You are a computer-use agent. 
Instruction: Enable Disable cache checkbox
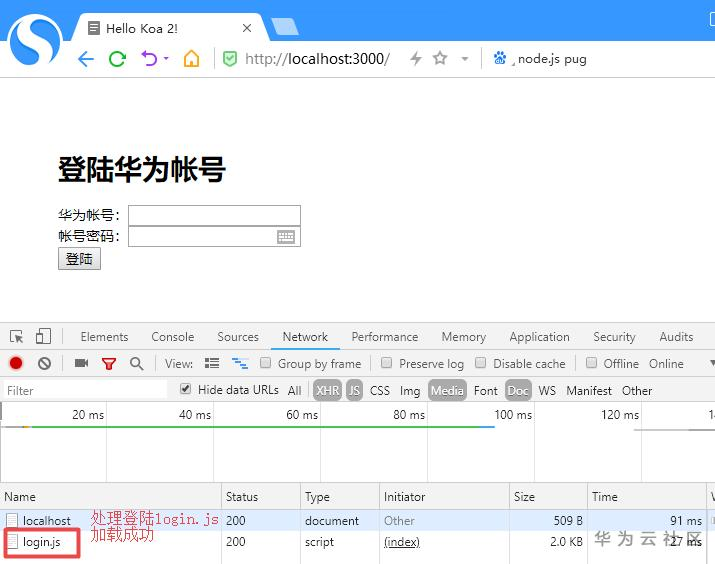[480, 362]
